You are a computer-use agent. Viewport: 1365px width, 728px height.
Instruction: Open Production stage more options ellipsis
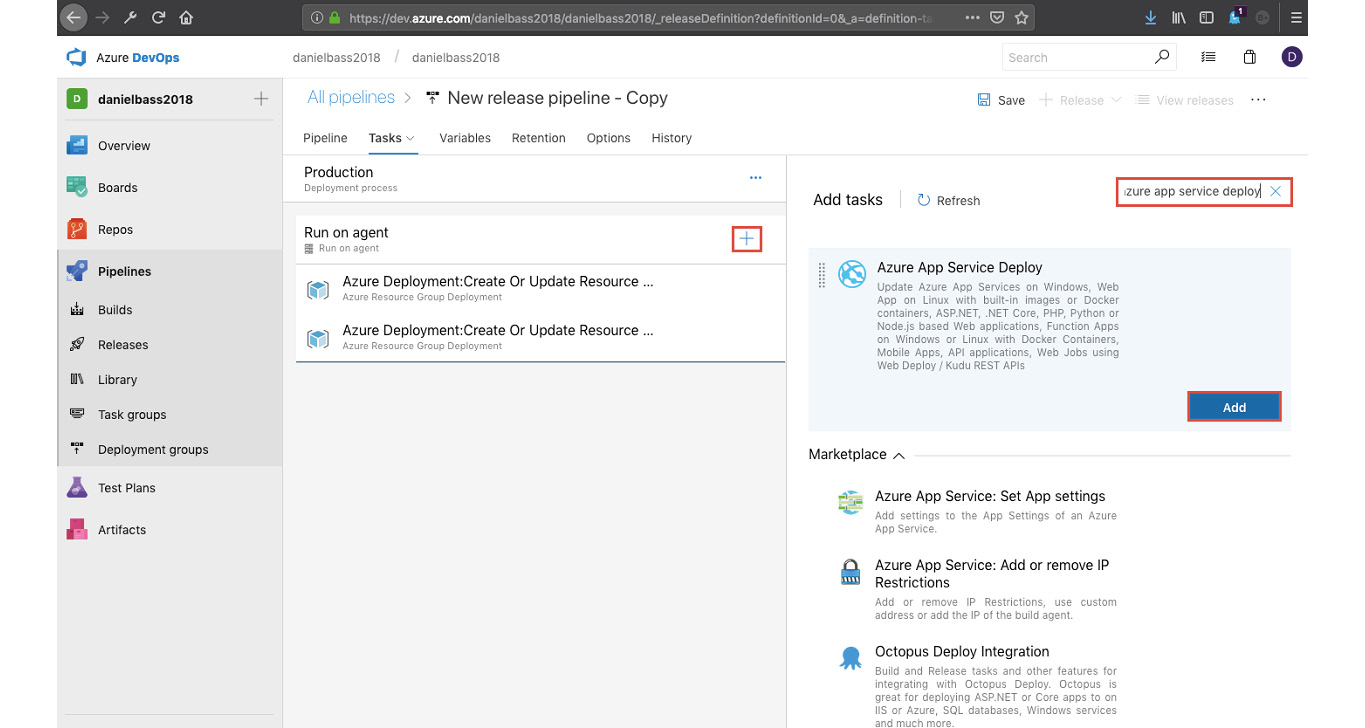[756, 178]
